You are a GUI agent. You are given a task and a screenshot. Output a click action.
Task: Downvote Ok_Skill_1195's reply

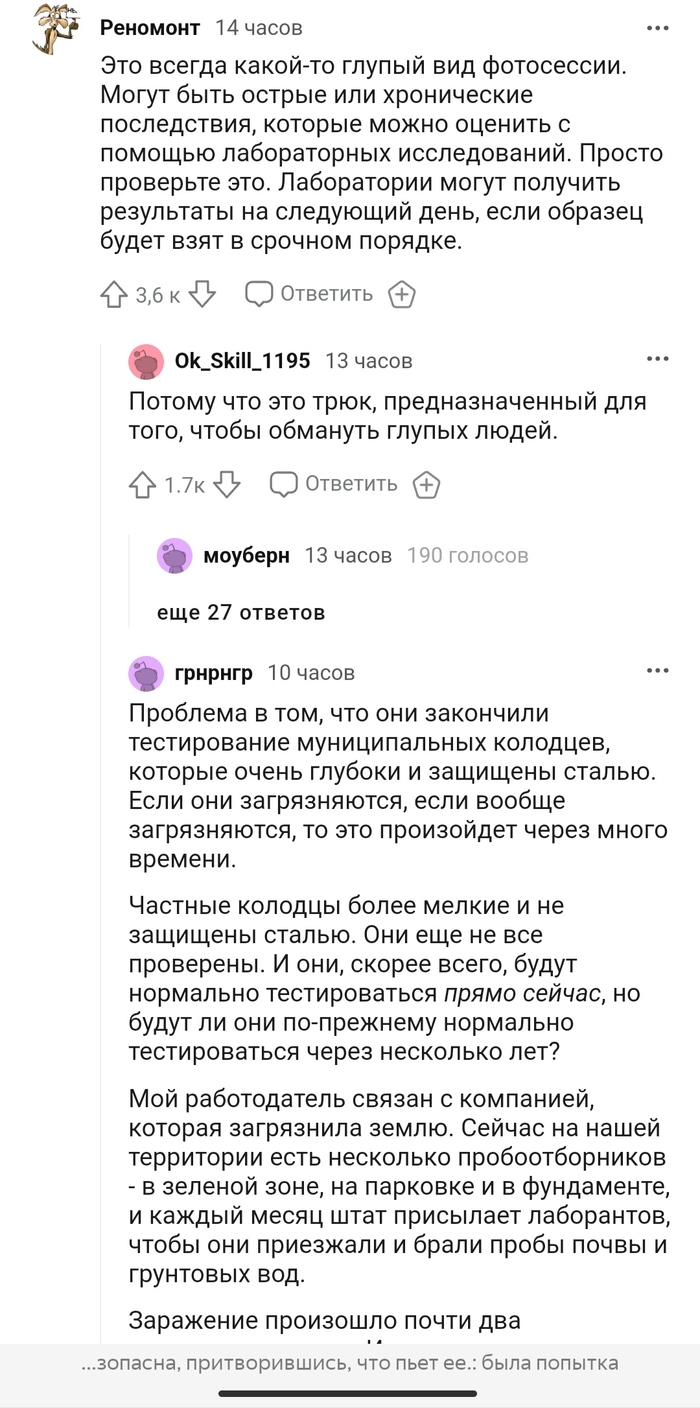click(228, 484)
